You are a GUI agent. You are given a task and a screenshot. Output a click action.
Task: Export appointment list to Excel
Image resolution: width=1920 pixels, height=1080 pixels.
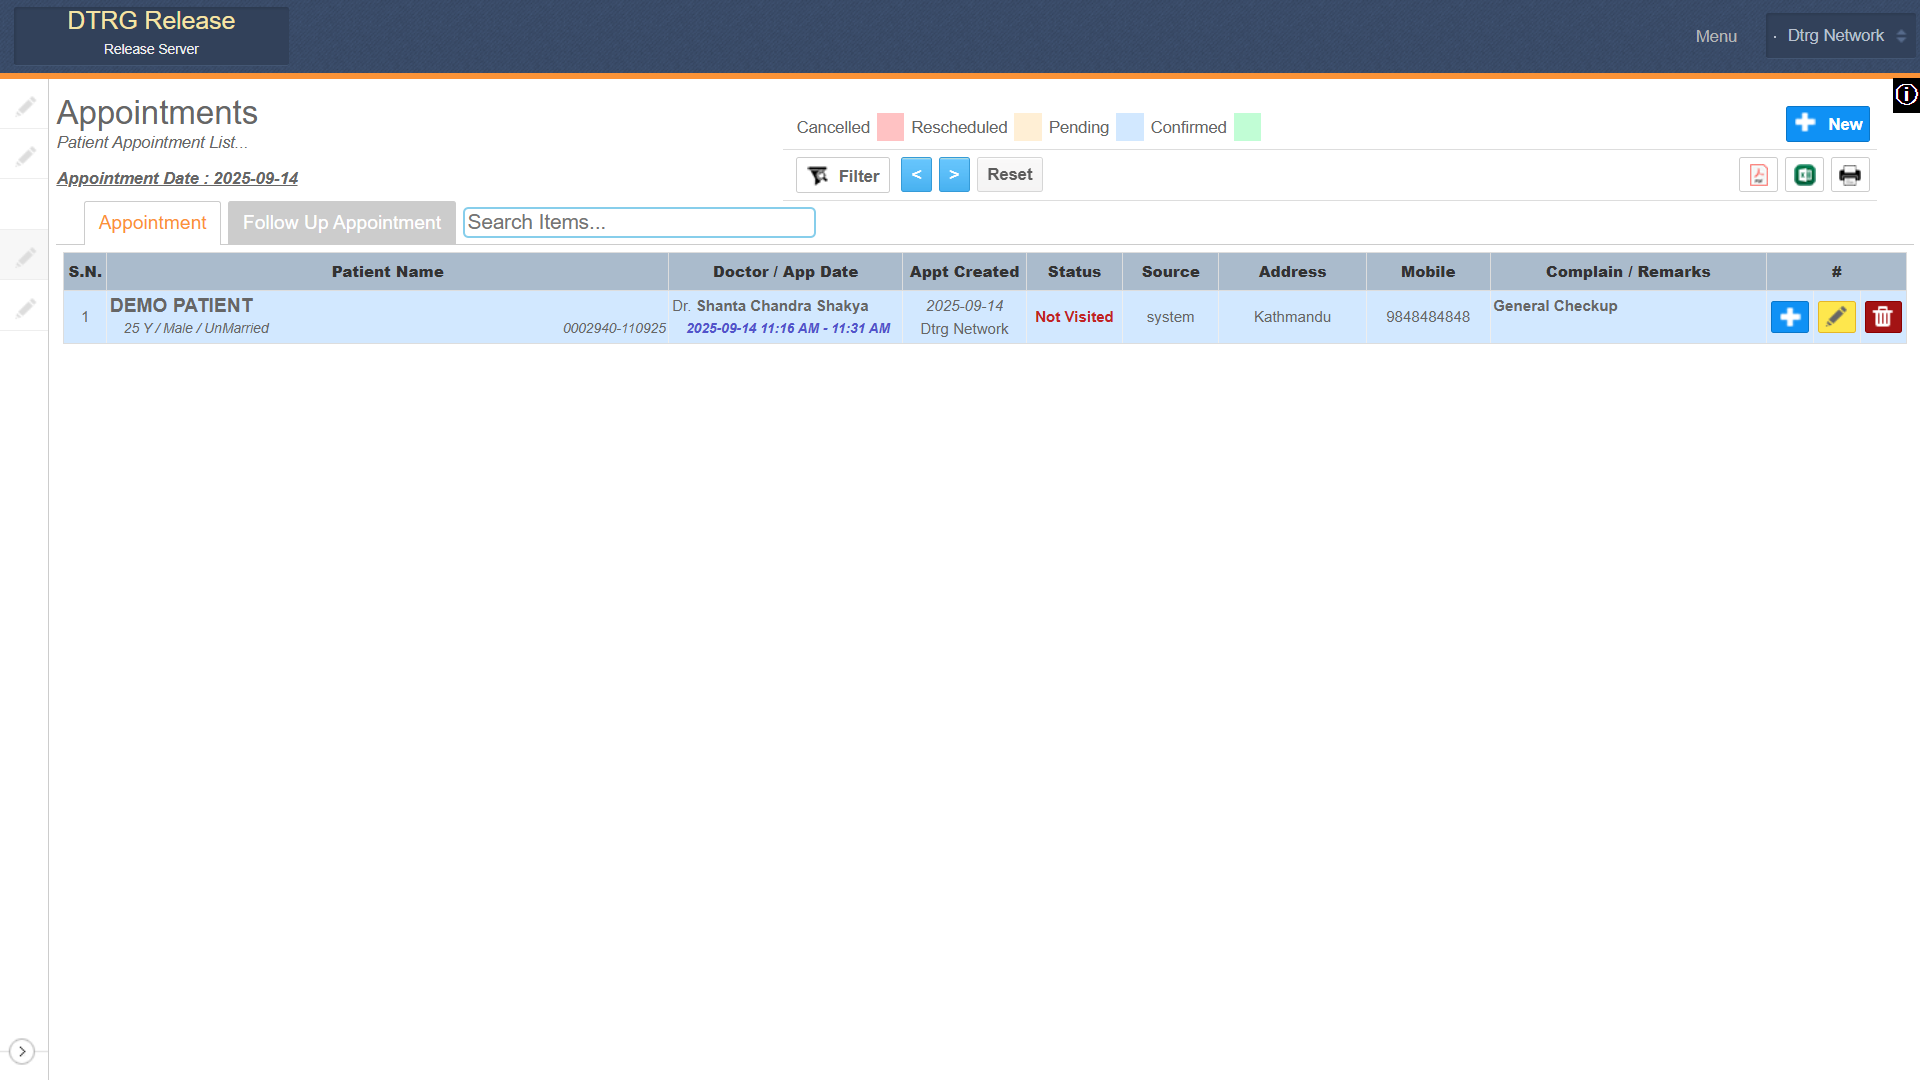pos(1804,175)
